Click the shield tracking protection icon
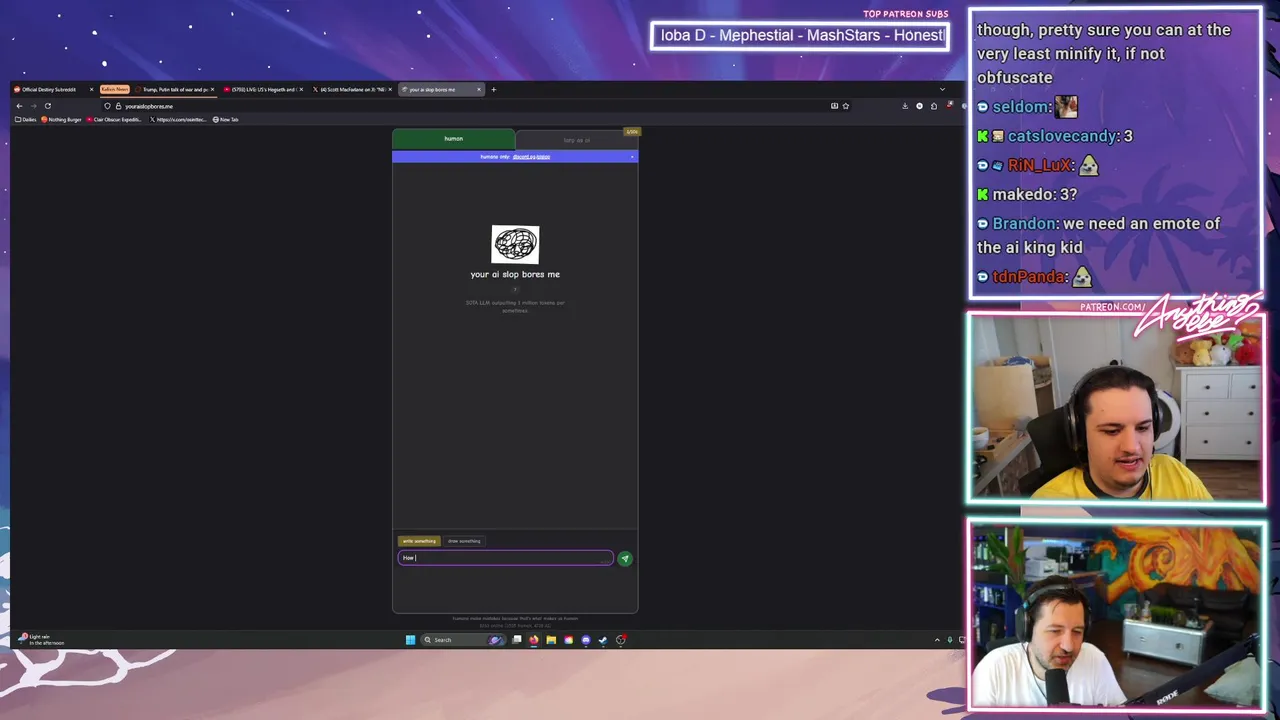This screenshot has width=1280, height=720. tap(107, 106)
